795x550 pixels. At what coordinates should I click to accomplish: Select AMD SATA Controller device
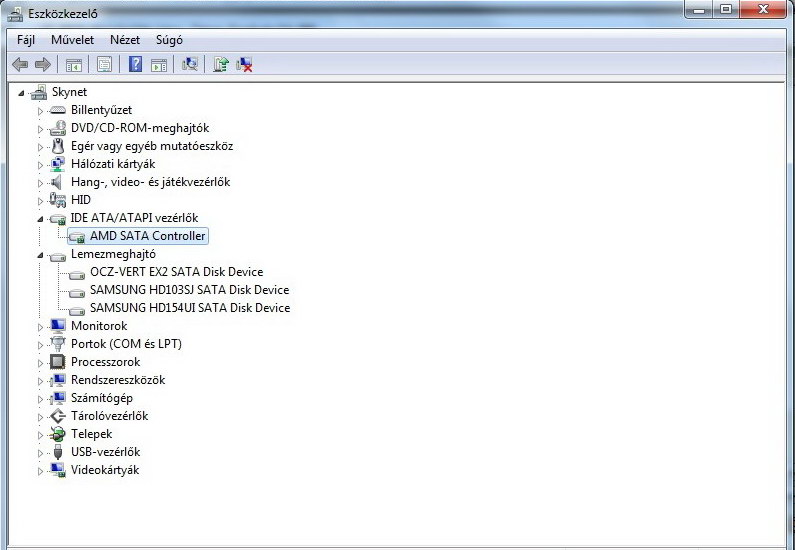coord(148,236)
